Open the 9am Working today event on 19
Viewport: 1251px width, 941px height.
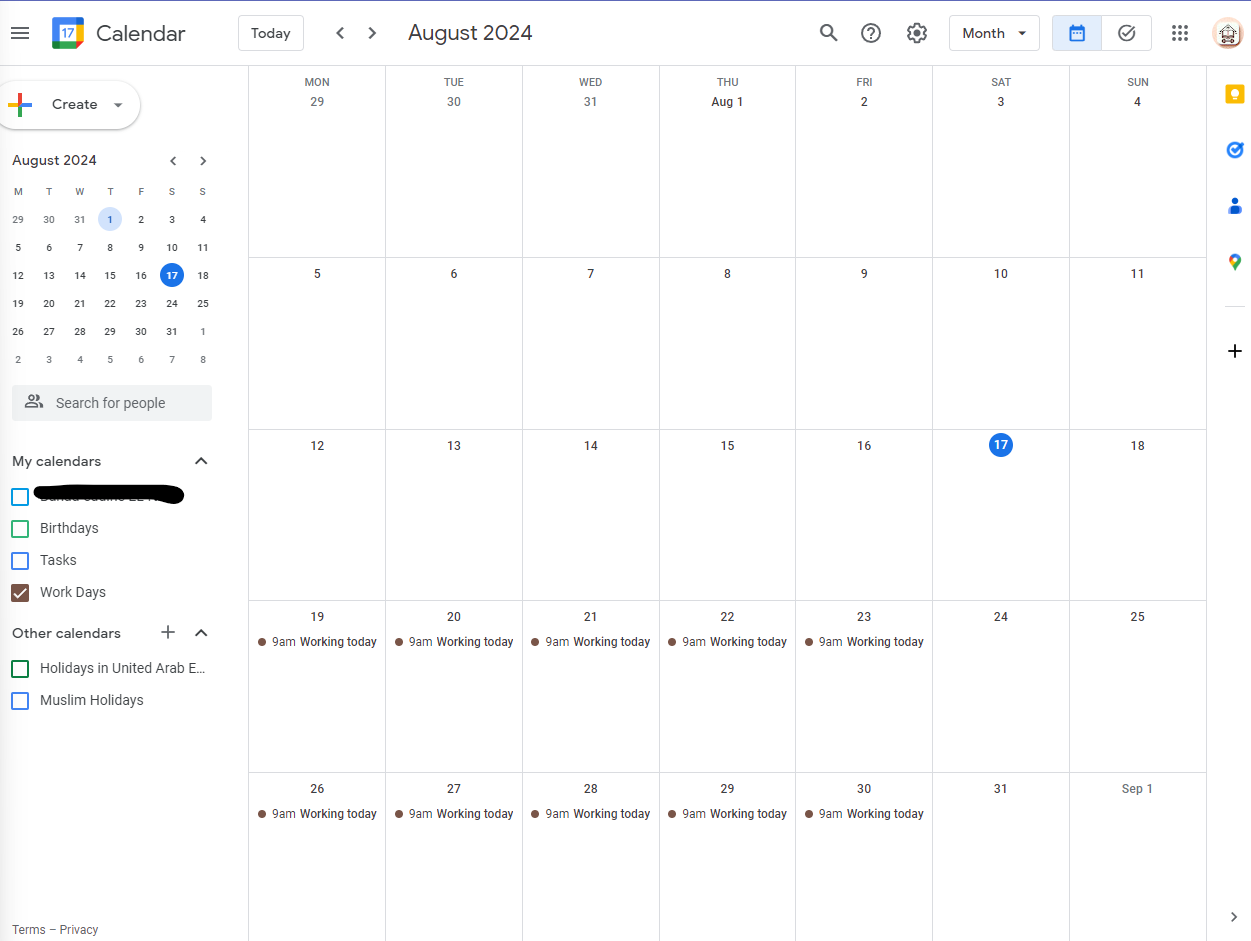pos(317,642)
